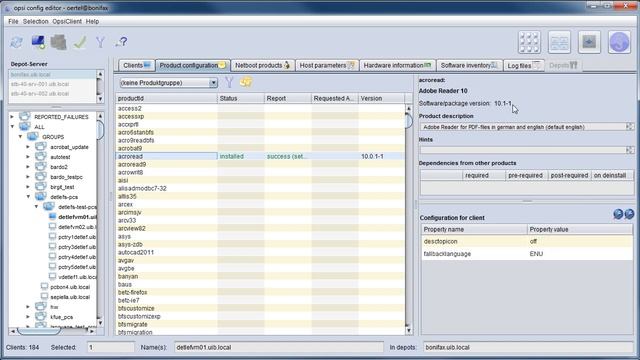This screenshot has width=640, height=360.
Task: Click the acrobat_update group icon
Action: pyautogui.click(x=41, y=147)
